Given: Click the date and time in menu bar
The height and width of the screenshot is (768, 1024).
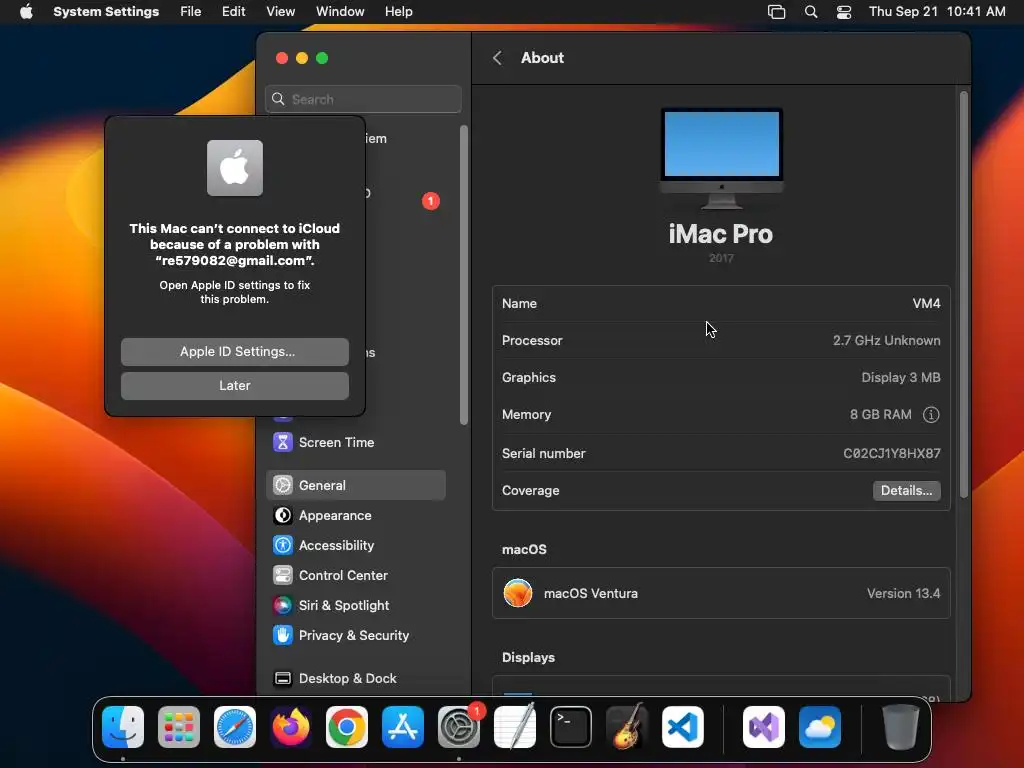Looking at the screenshot, I should click(x=937, y=12).
